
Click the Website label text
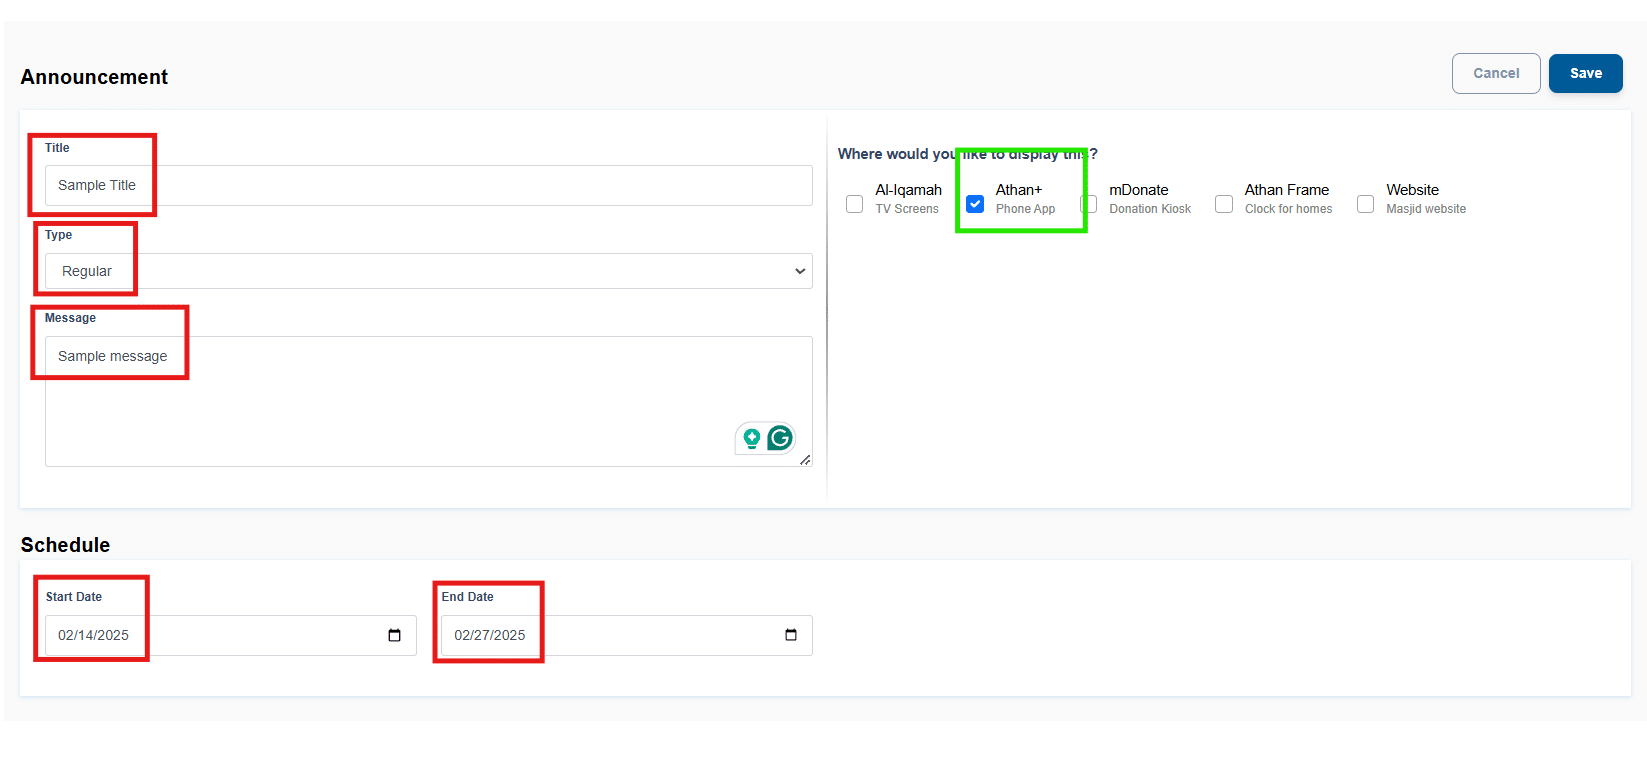1412,190
